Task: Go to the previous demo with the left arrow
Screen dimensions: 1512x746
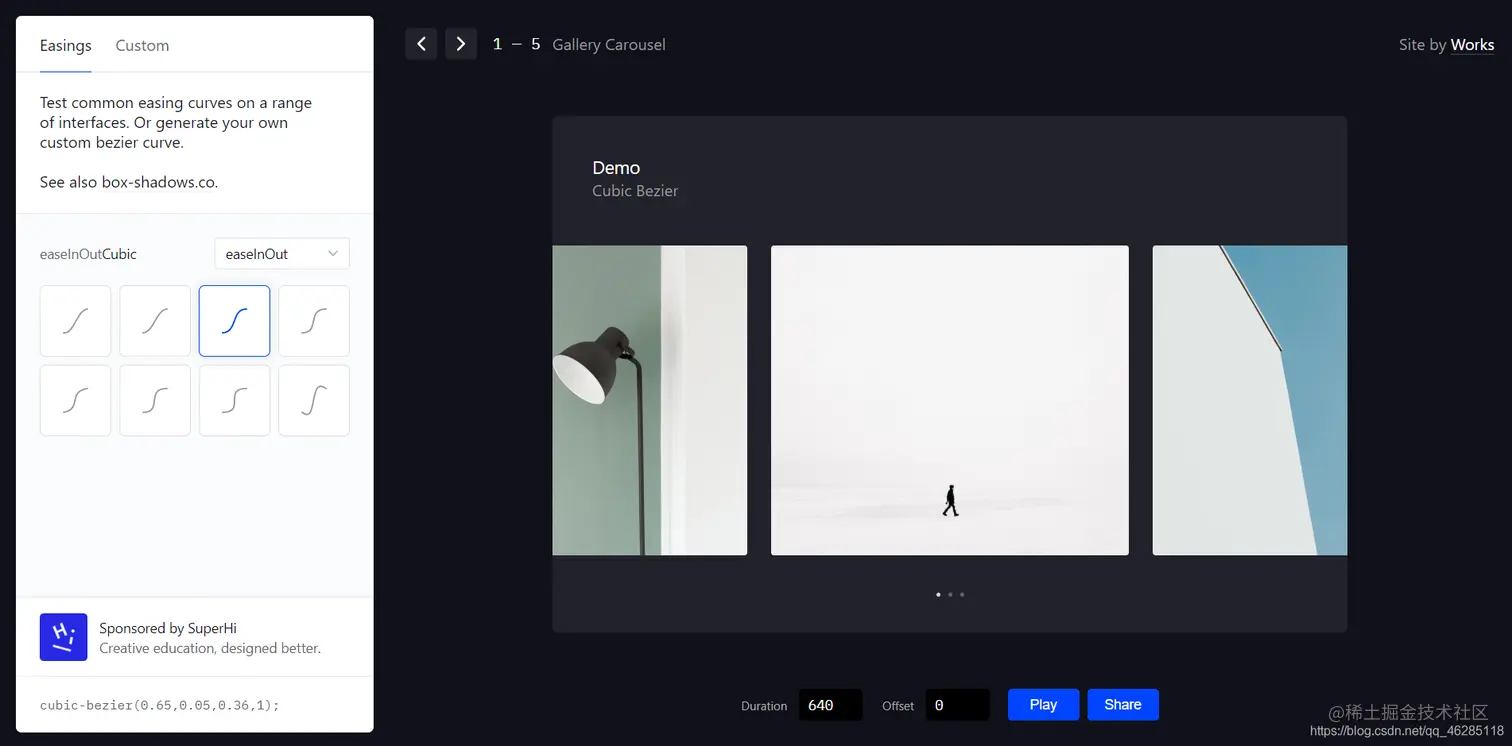Action: tap(421, 44)
